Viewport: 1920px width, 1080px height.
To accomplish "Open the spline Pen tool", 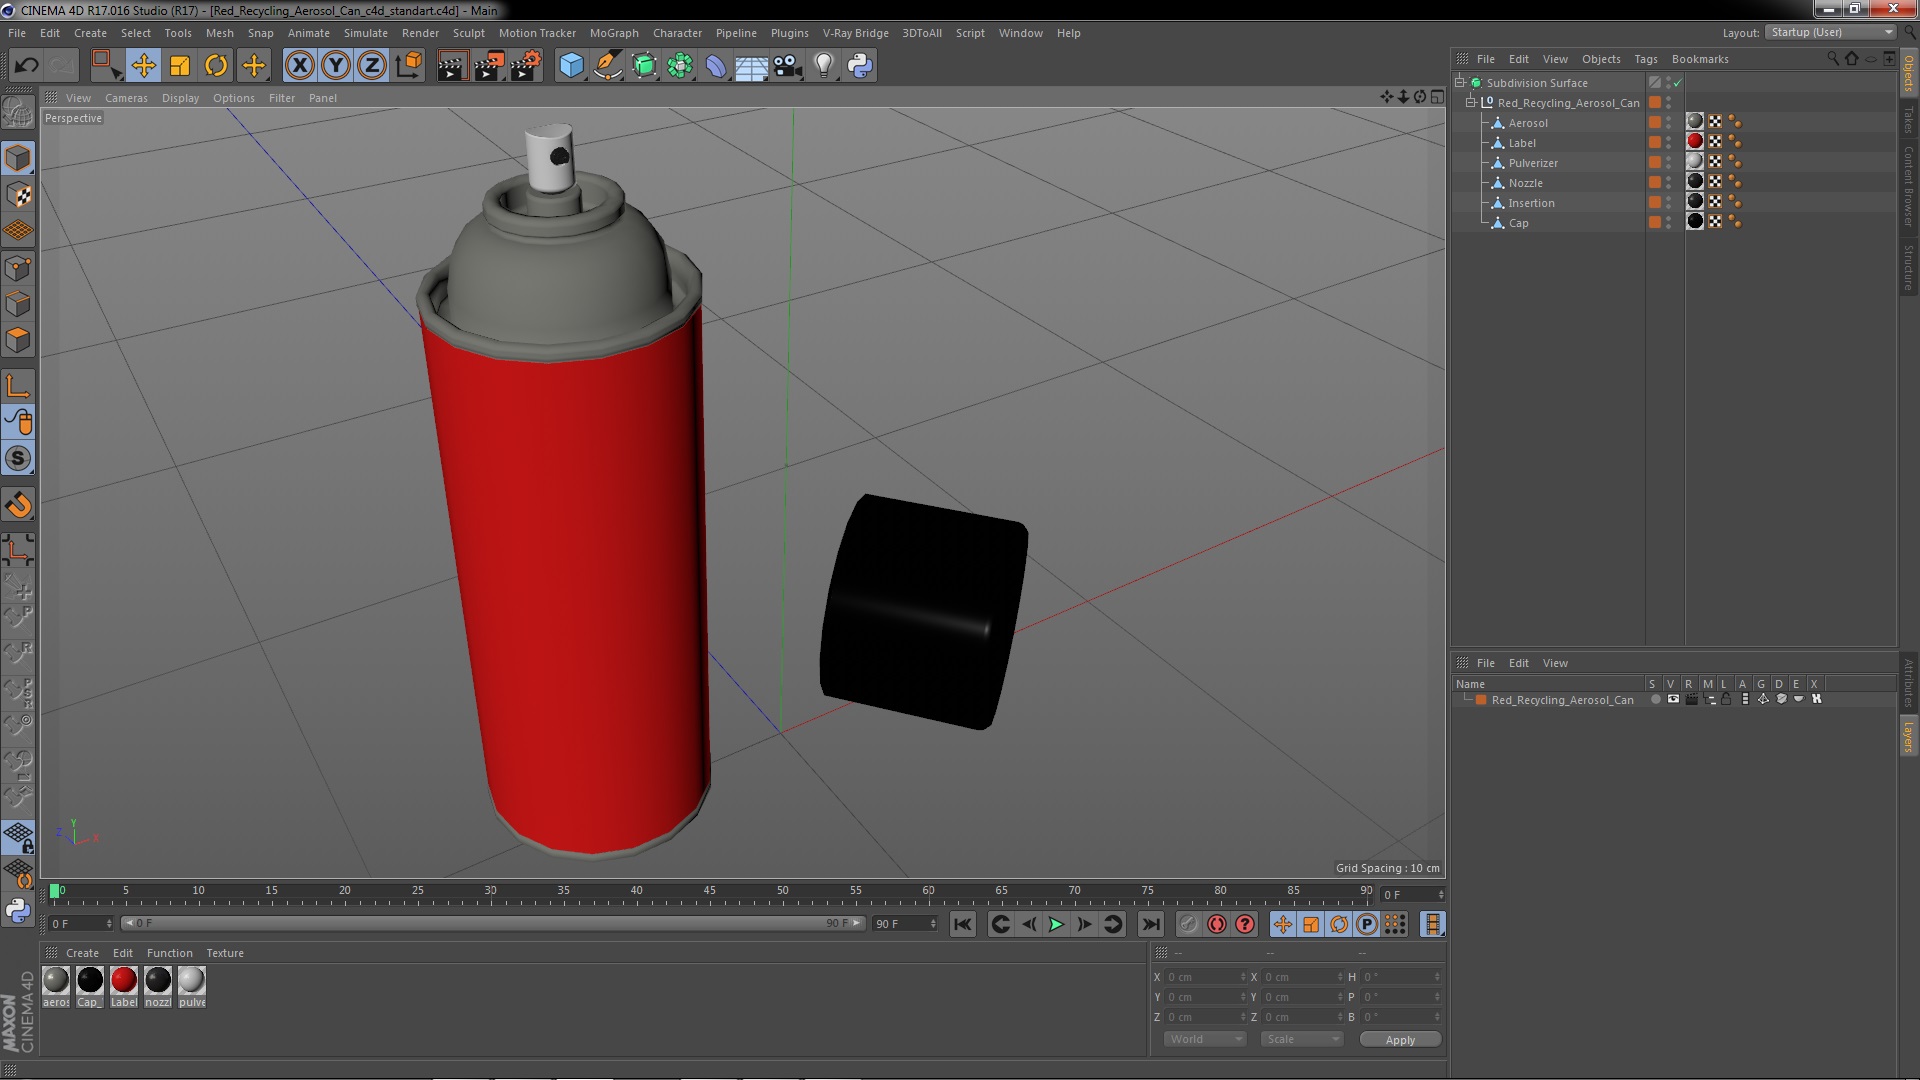I will point(607,66).
